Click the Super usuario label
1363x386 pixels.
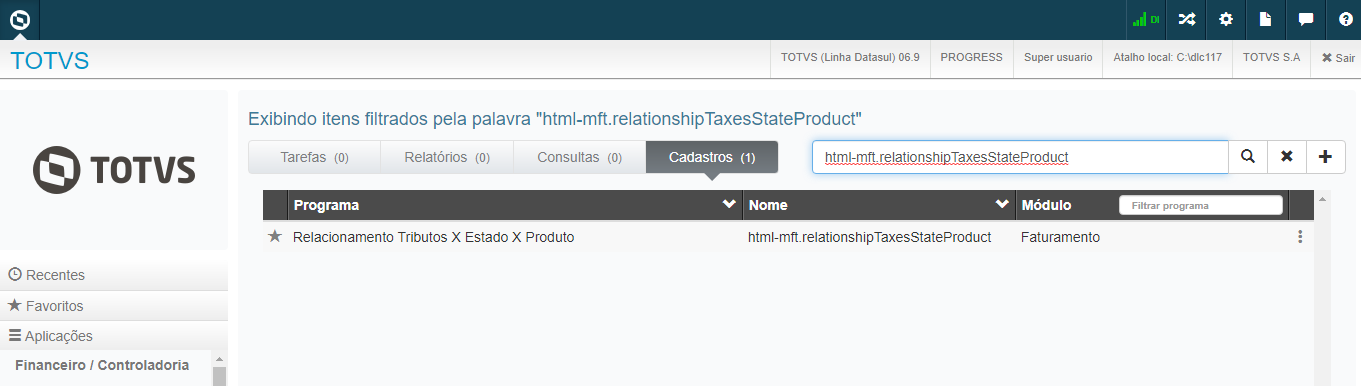1058,58
